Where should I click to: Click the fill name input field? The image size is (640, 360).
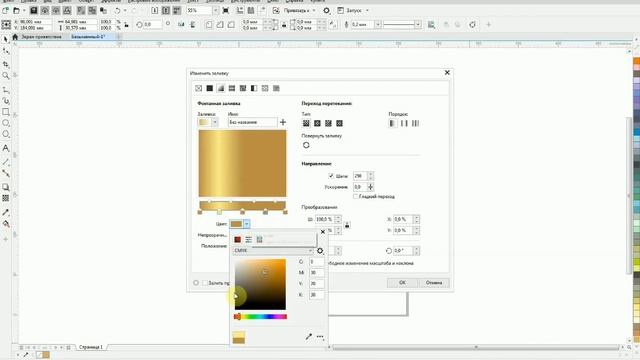[252, 122]
